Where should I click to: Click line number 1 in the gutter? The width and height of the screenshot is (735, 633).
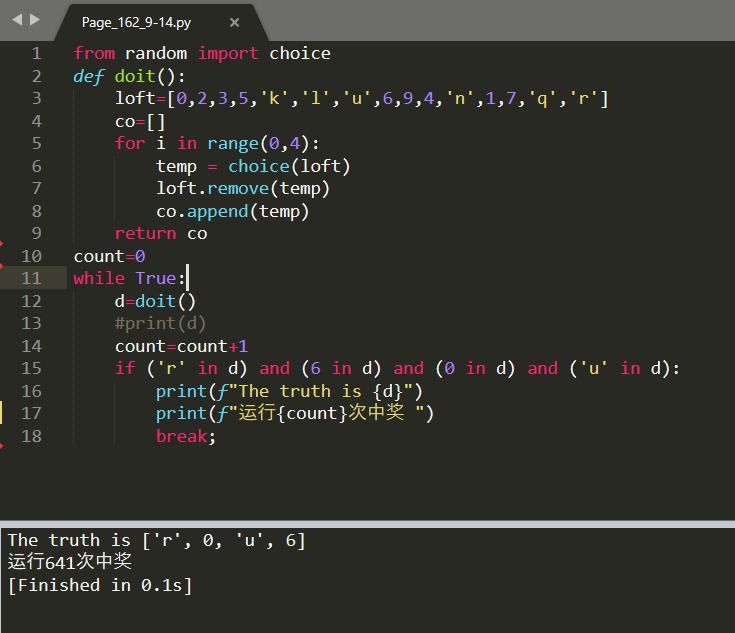[x=37, y=53]
